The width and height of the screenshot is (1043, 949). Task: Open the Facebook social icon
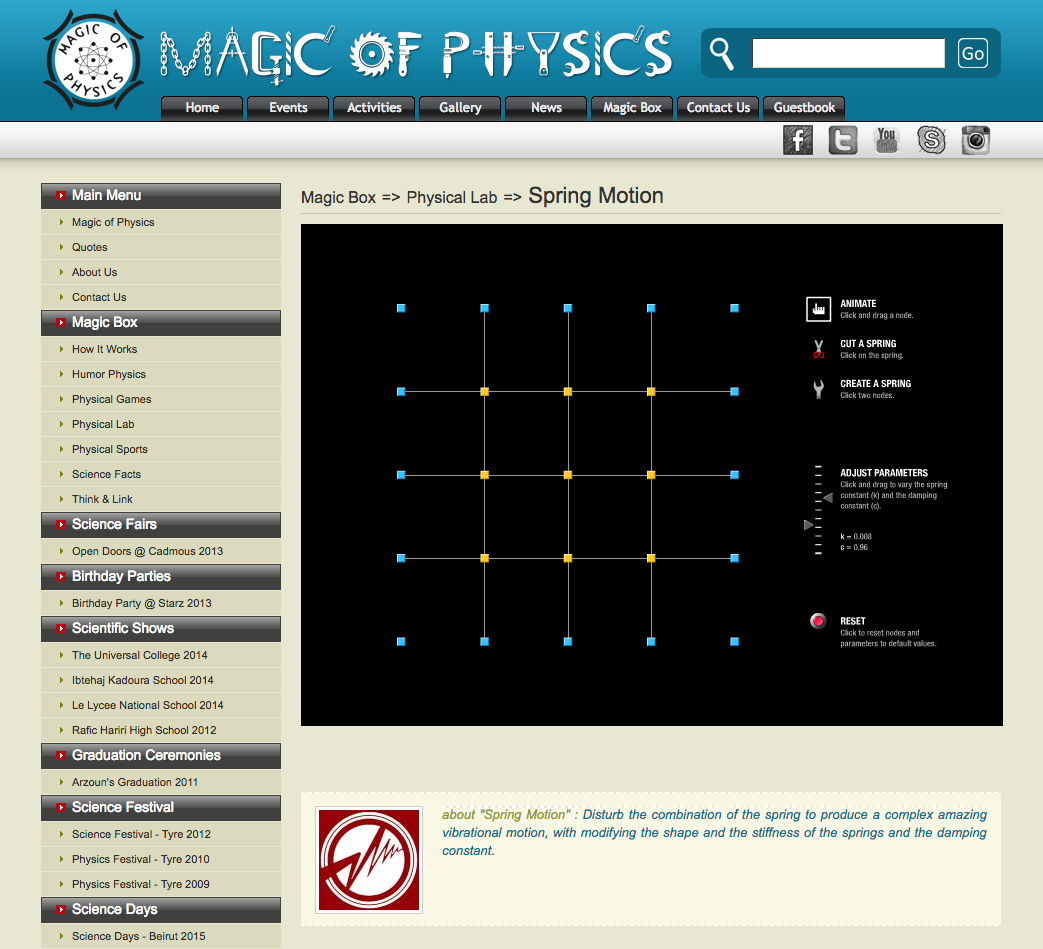797,140
